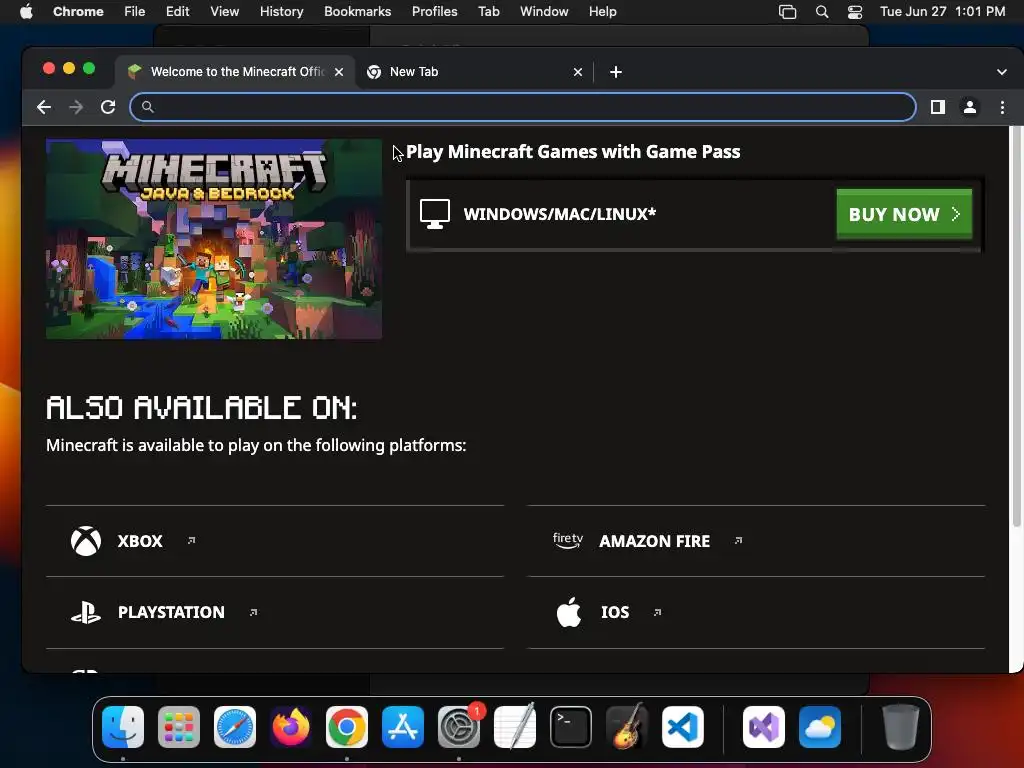Click the Apple logo beside iOS
The height and width of the screenshot is (768, 1024).
[569, 612]
